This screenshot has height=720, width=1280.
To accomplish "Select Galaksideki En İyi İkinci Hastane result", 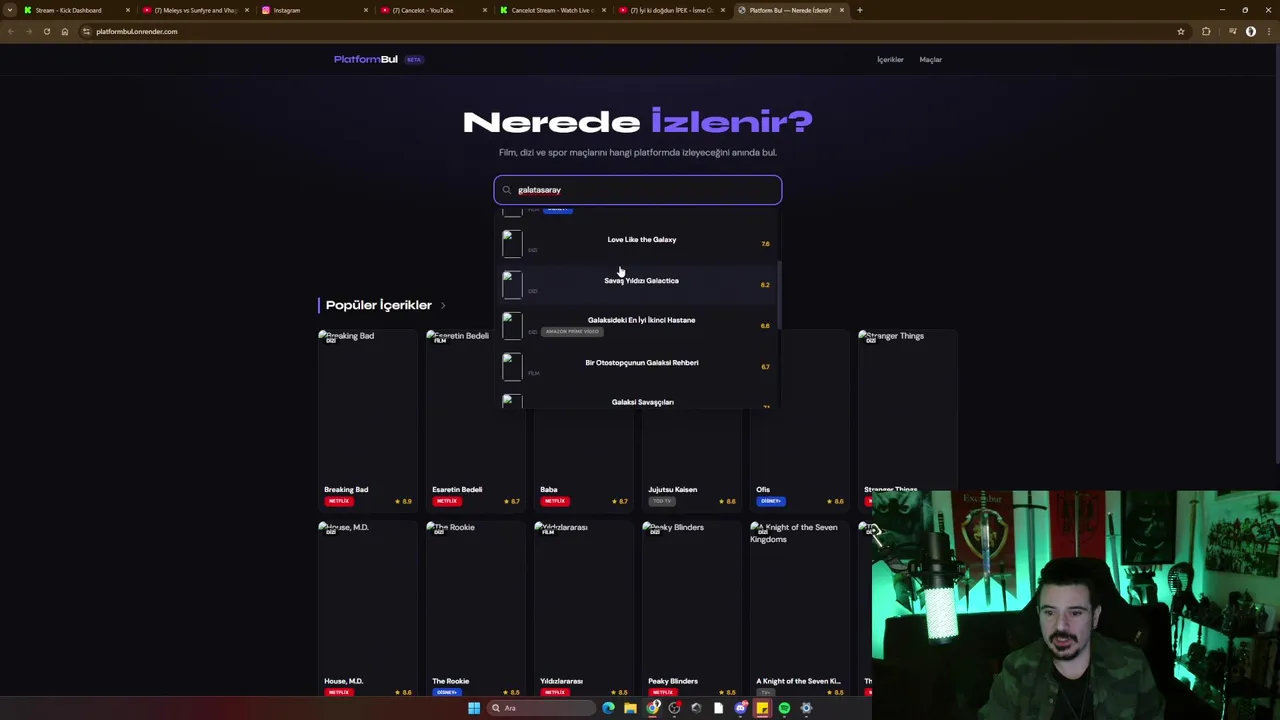I will click(x=639, y=325).
